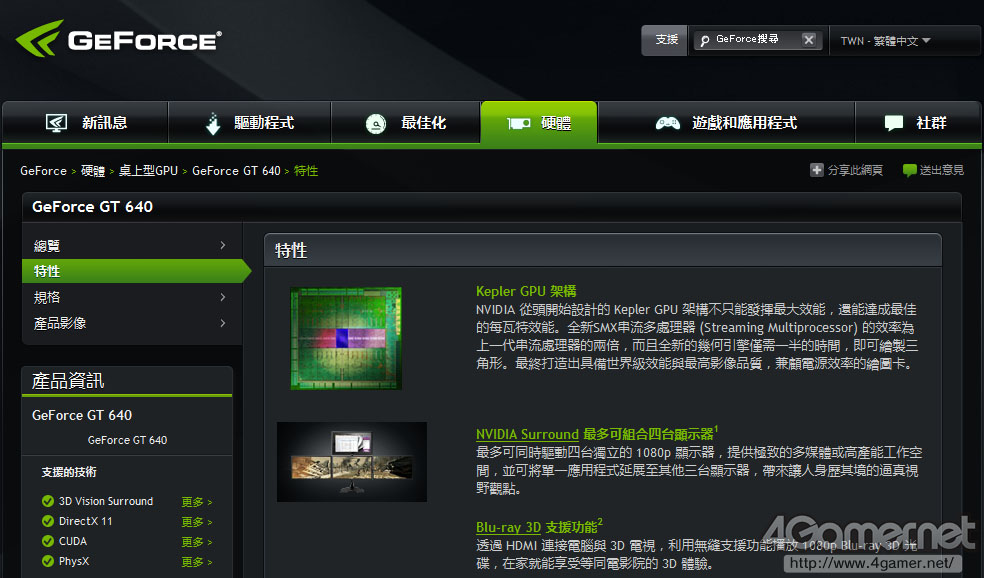
Task: Click the GeForce logo
Action: click(x=119, y=39)
